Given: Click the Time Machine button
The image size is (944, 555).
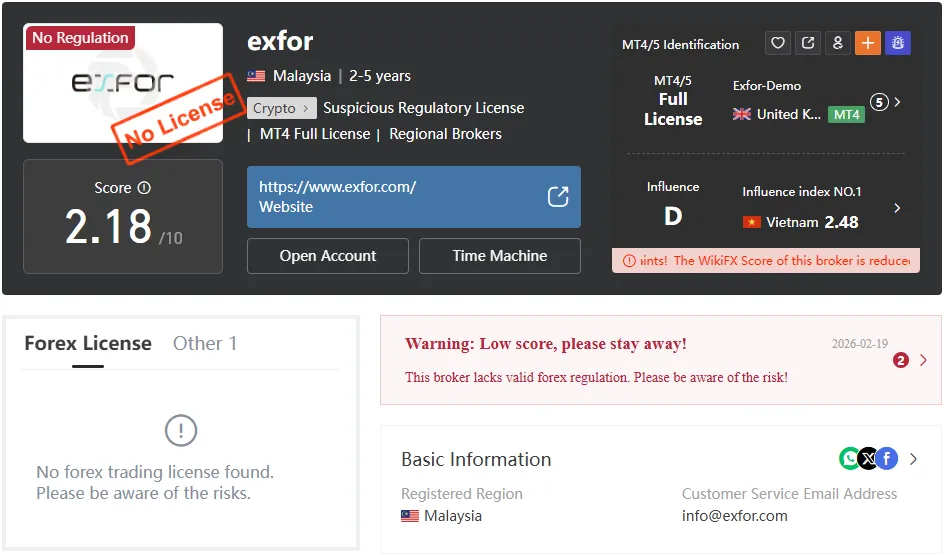Looking at the screenshot, I should (x=500, y=256).
